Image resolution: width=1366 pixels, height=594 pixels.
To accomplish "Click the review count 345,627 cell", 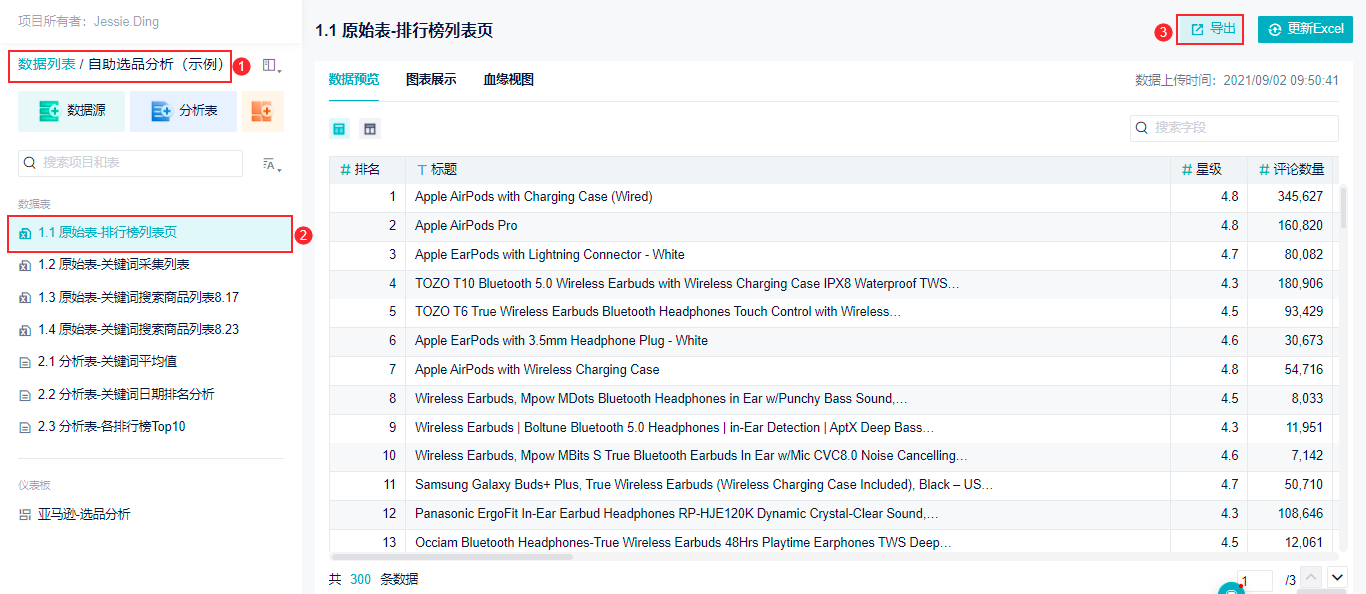I will point(1300,197).
